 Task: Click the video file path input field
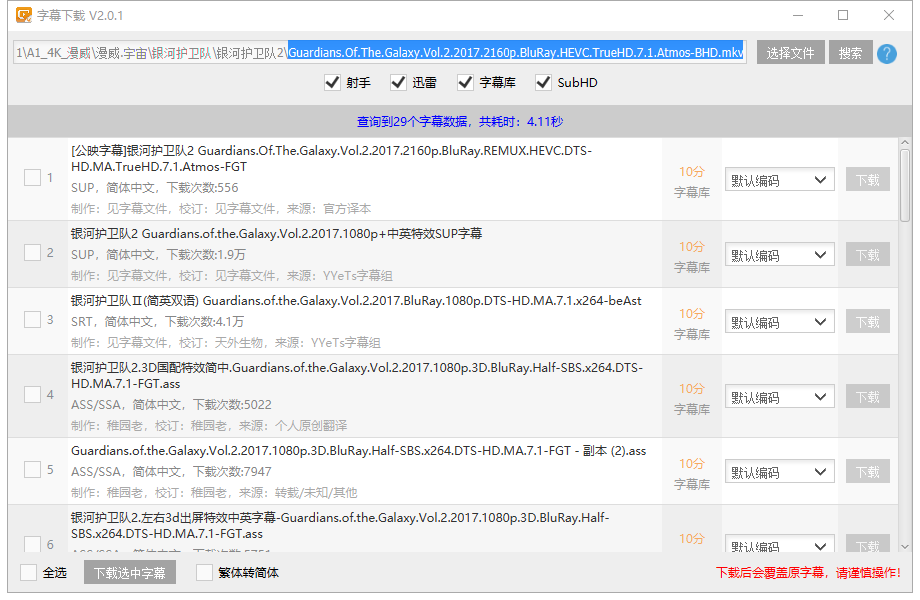(x=380, y=53)
